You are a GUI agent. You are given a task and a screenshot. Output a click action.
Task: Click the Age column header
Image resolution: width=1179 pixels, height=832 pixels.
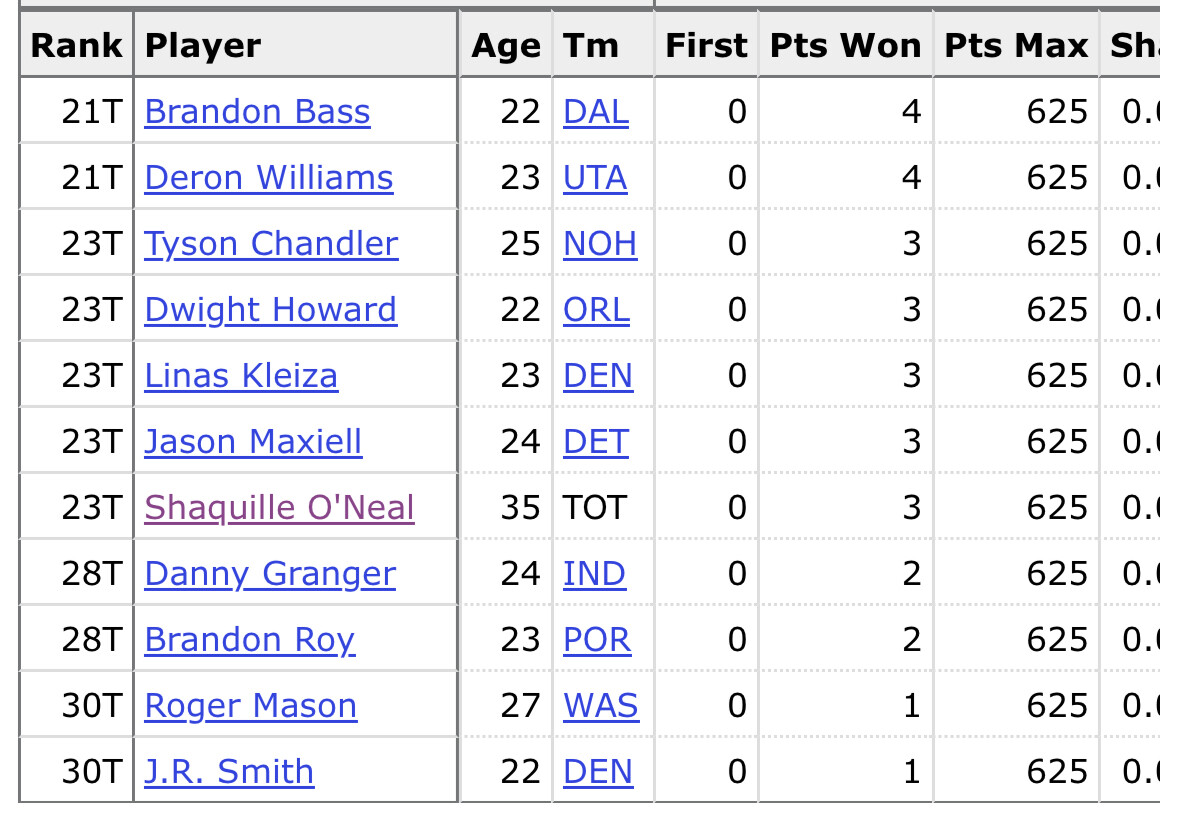coord(506,46)
